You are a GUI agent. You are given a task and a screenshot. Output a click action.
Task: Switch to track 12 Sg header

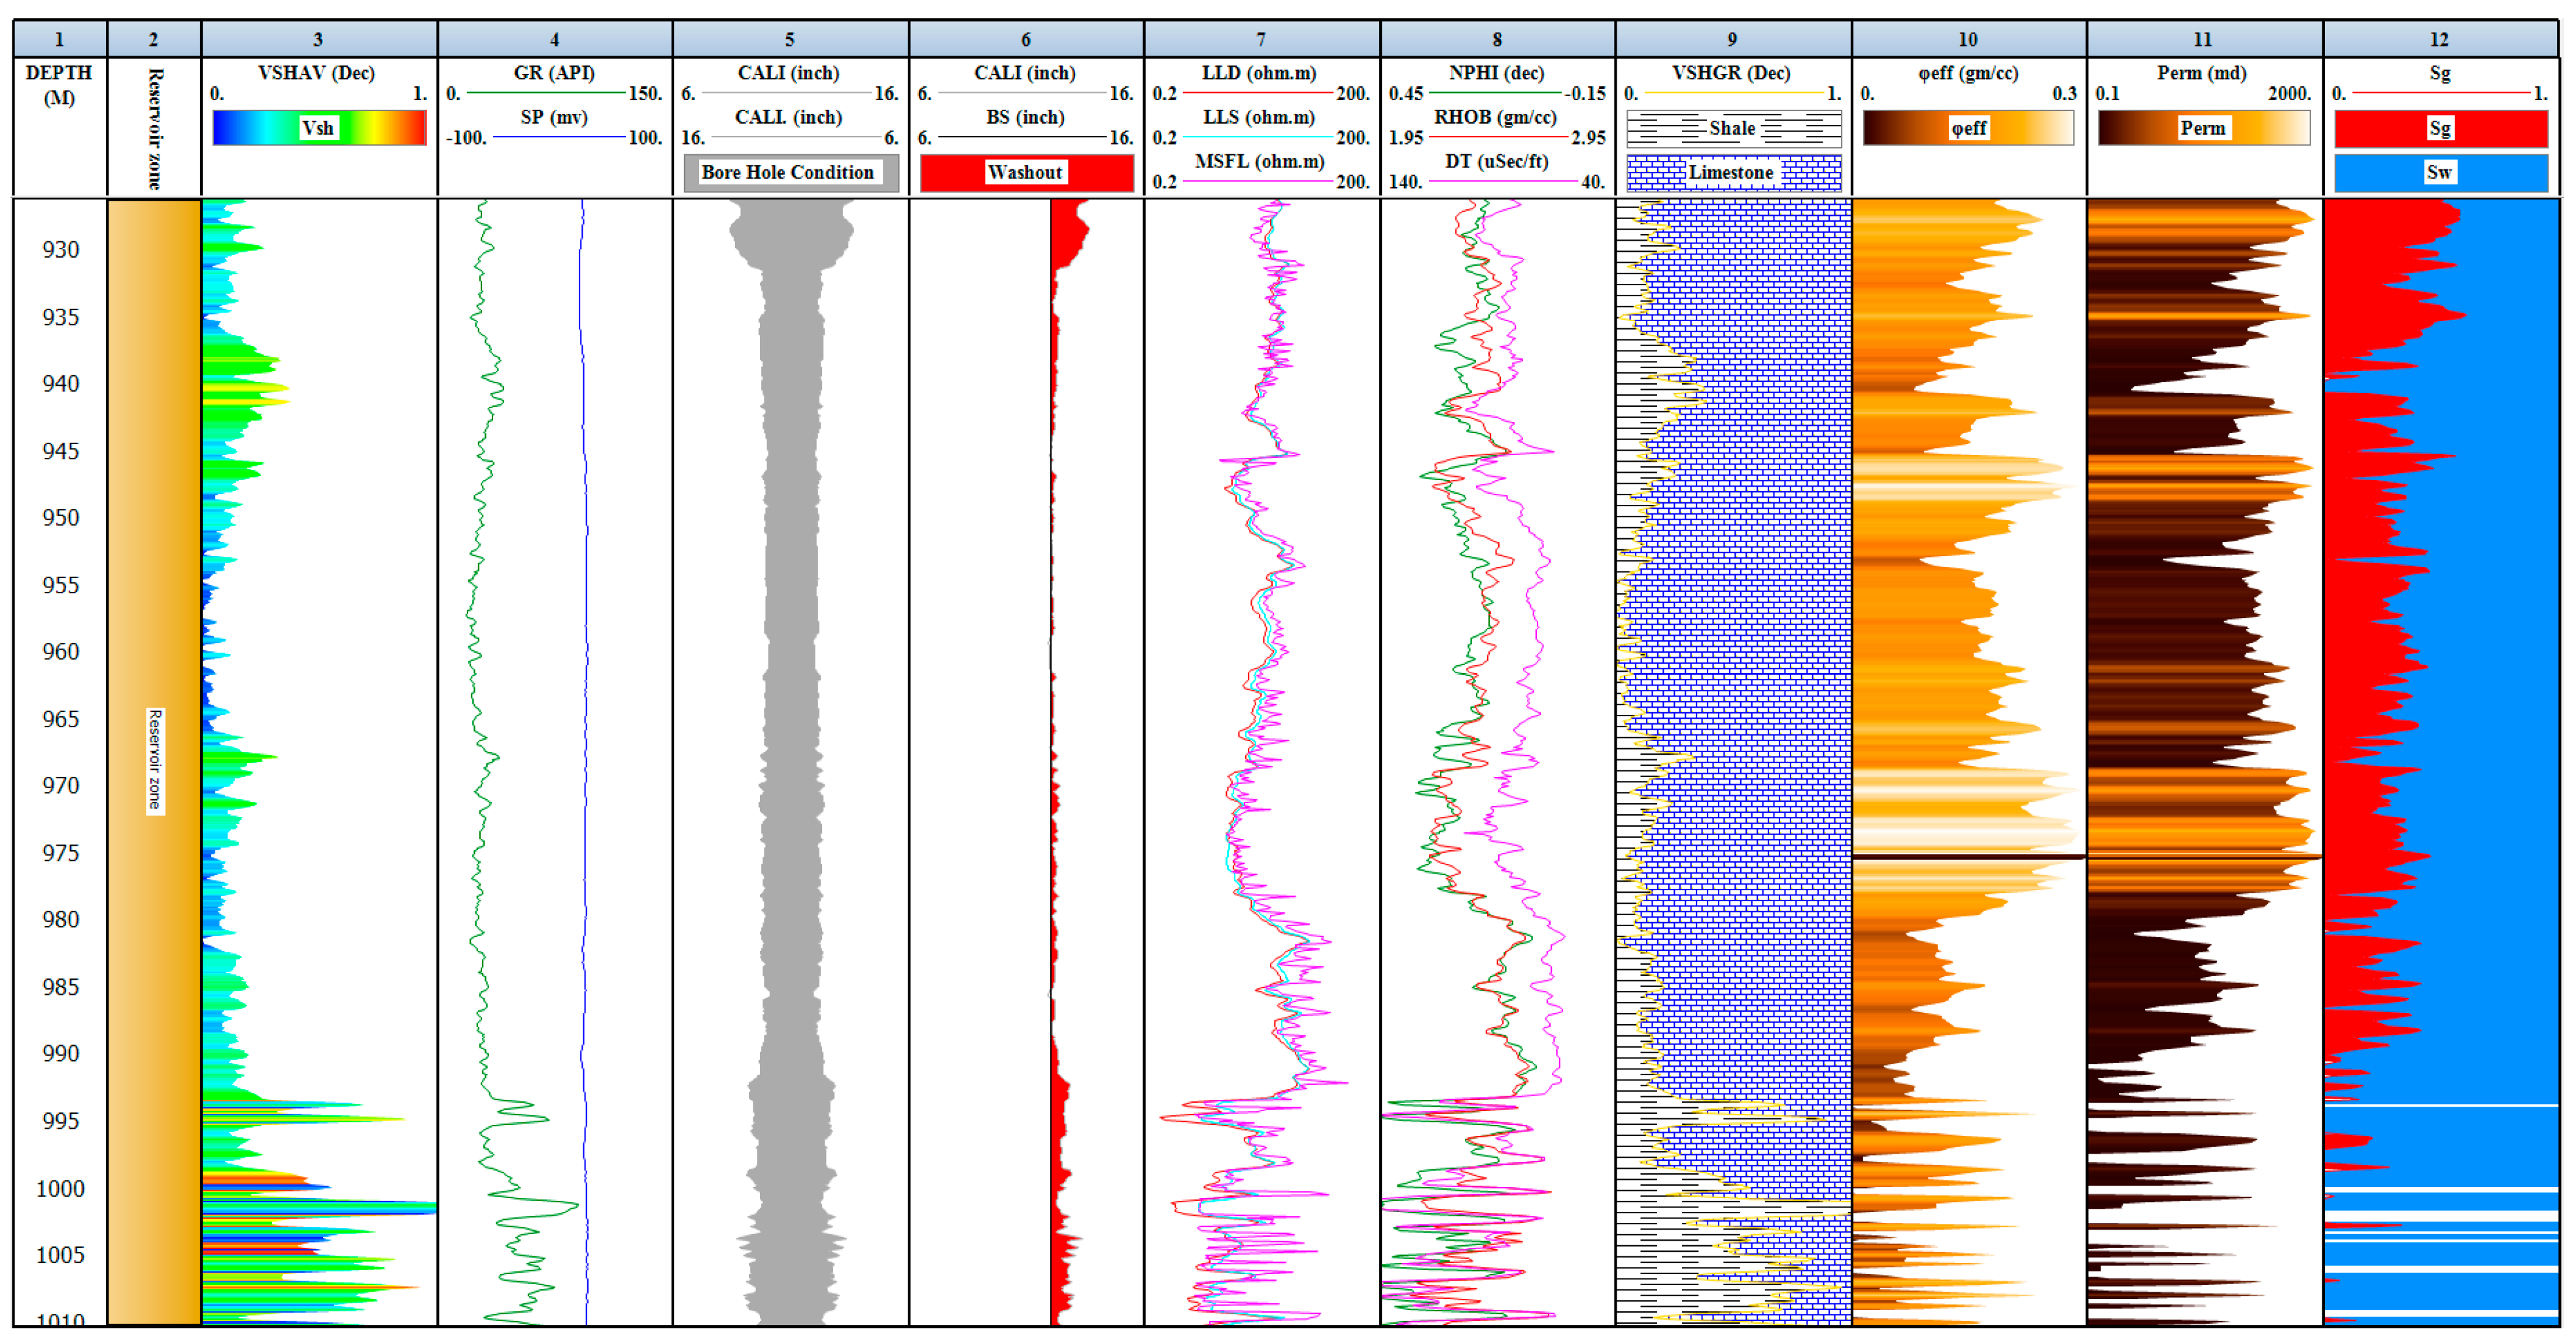tap(2440, 39)
